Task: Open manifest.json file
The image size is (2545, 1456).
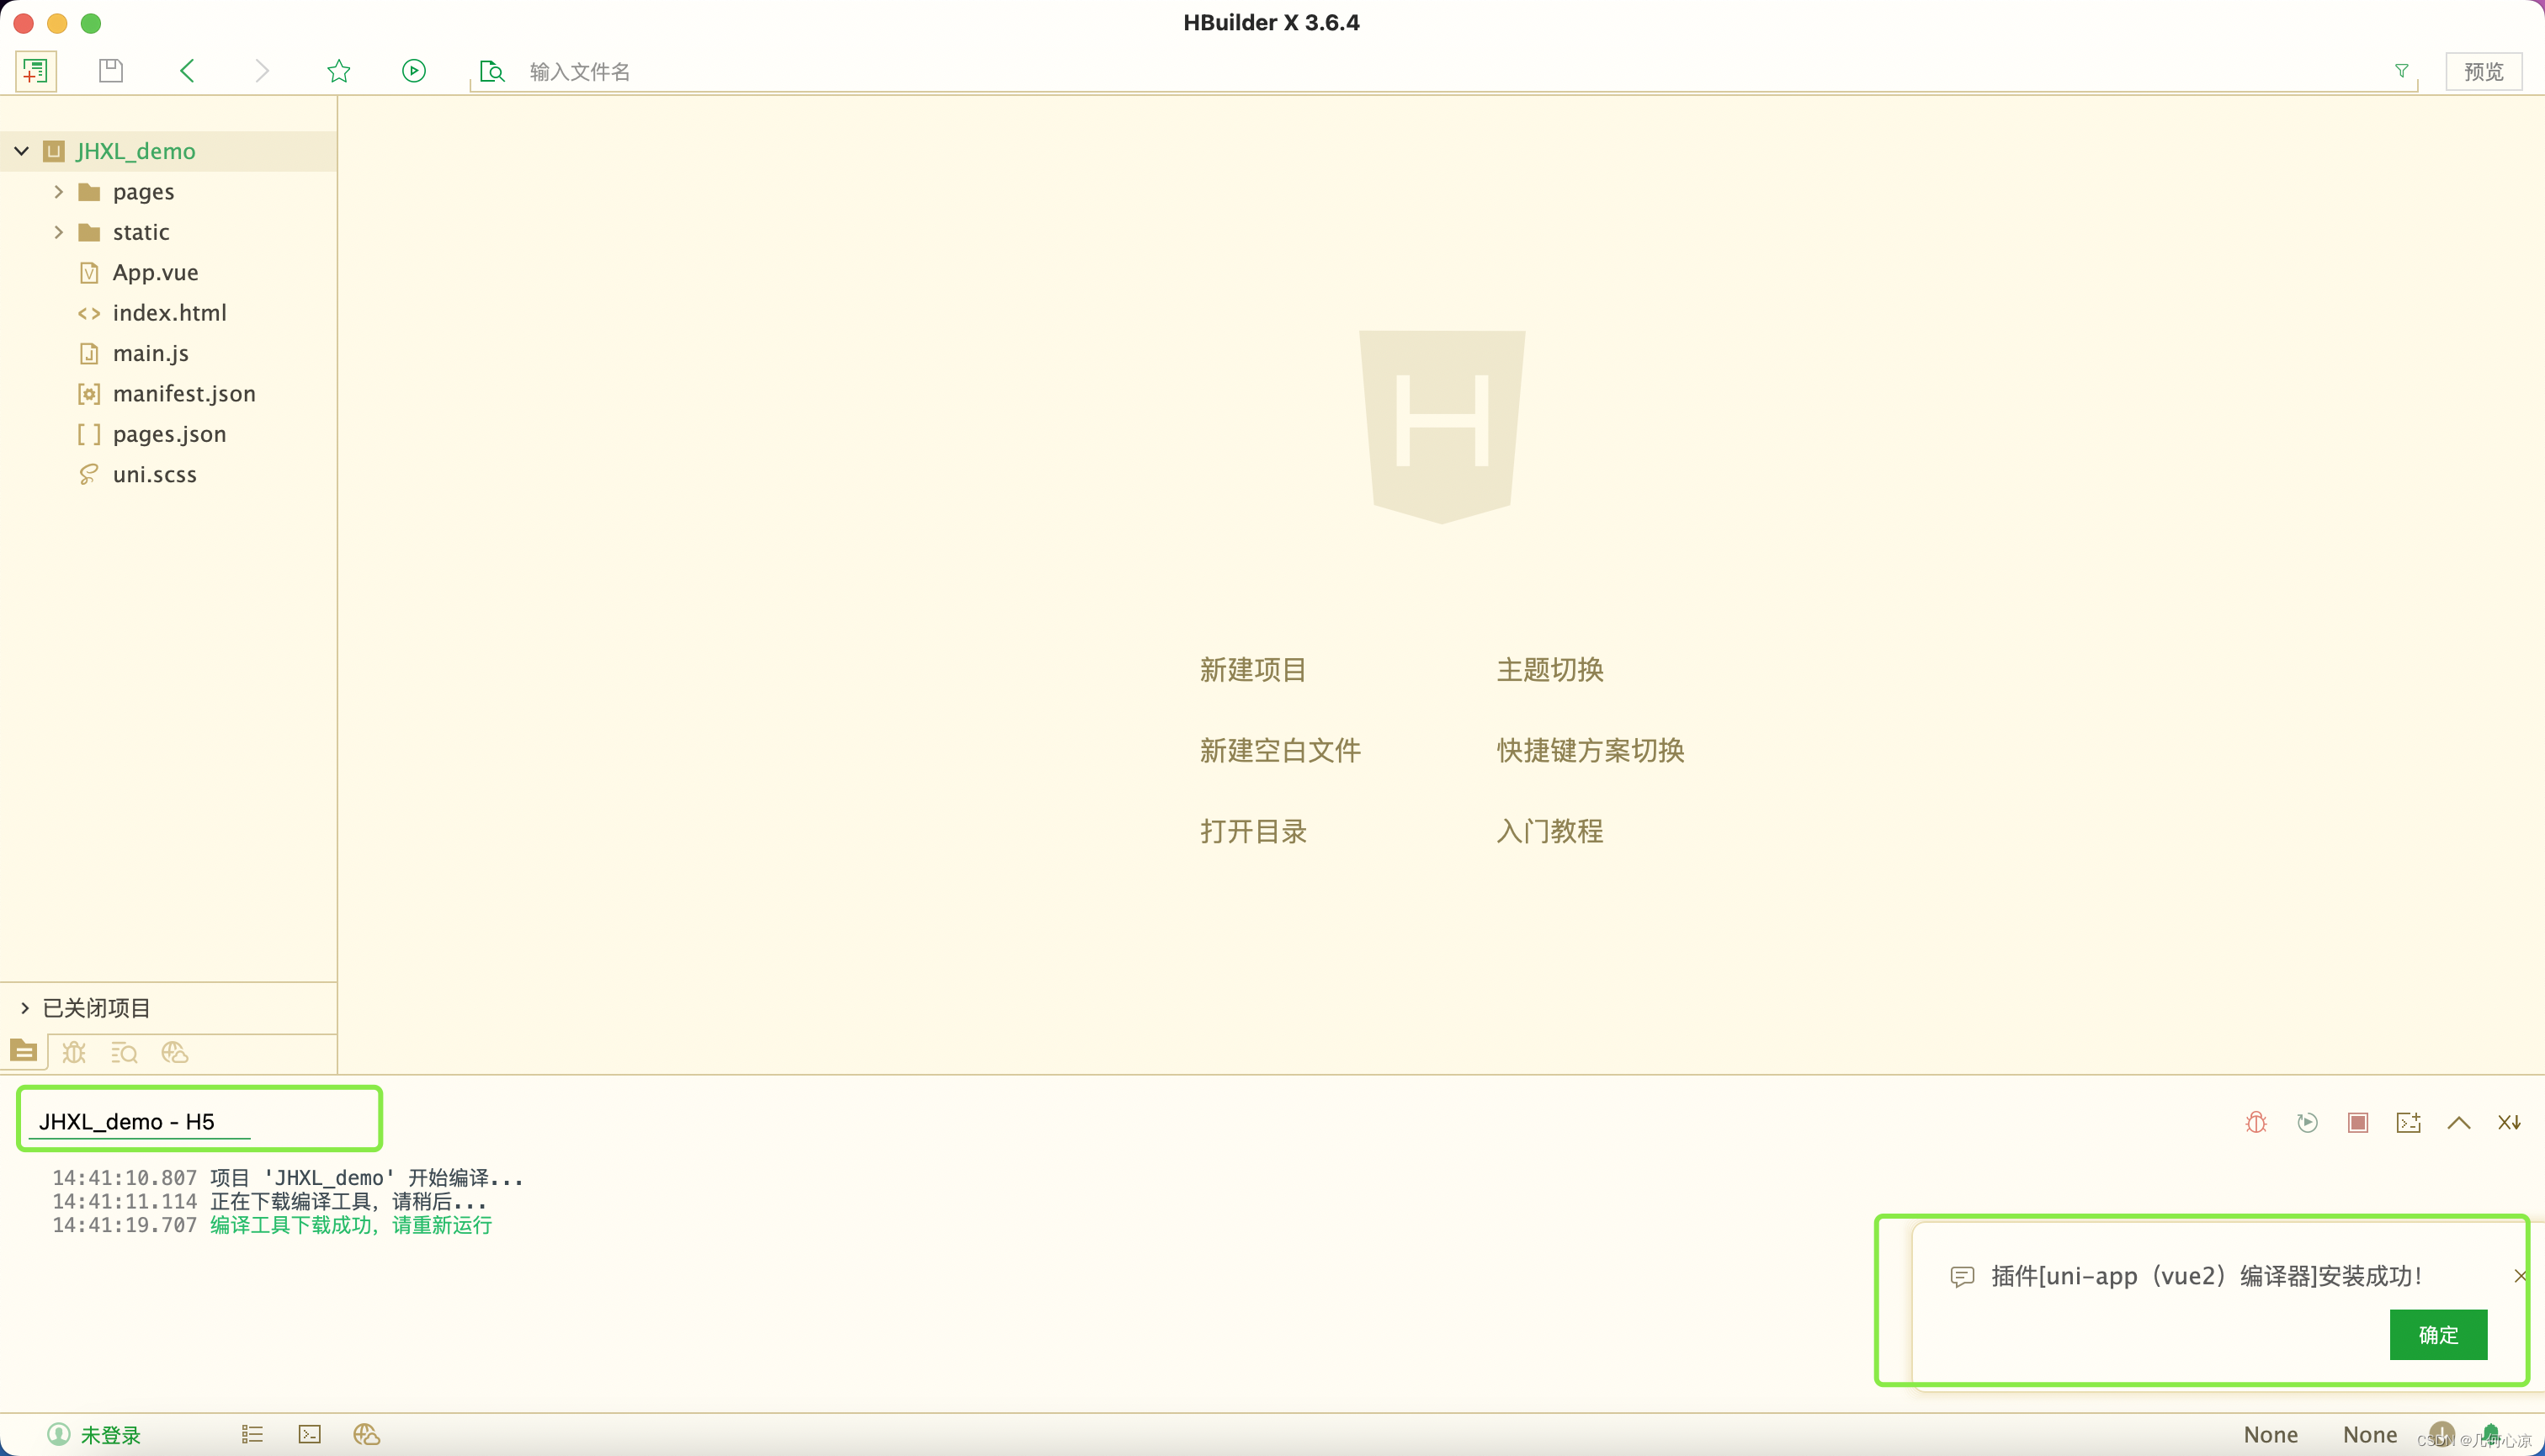Action: (x=184, y=394)
